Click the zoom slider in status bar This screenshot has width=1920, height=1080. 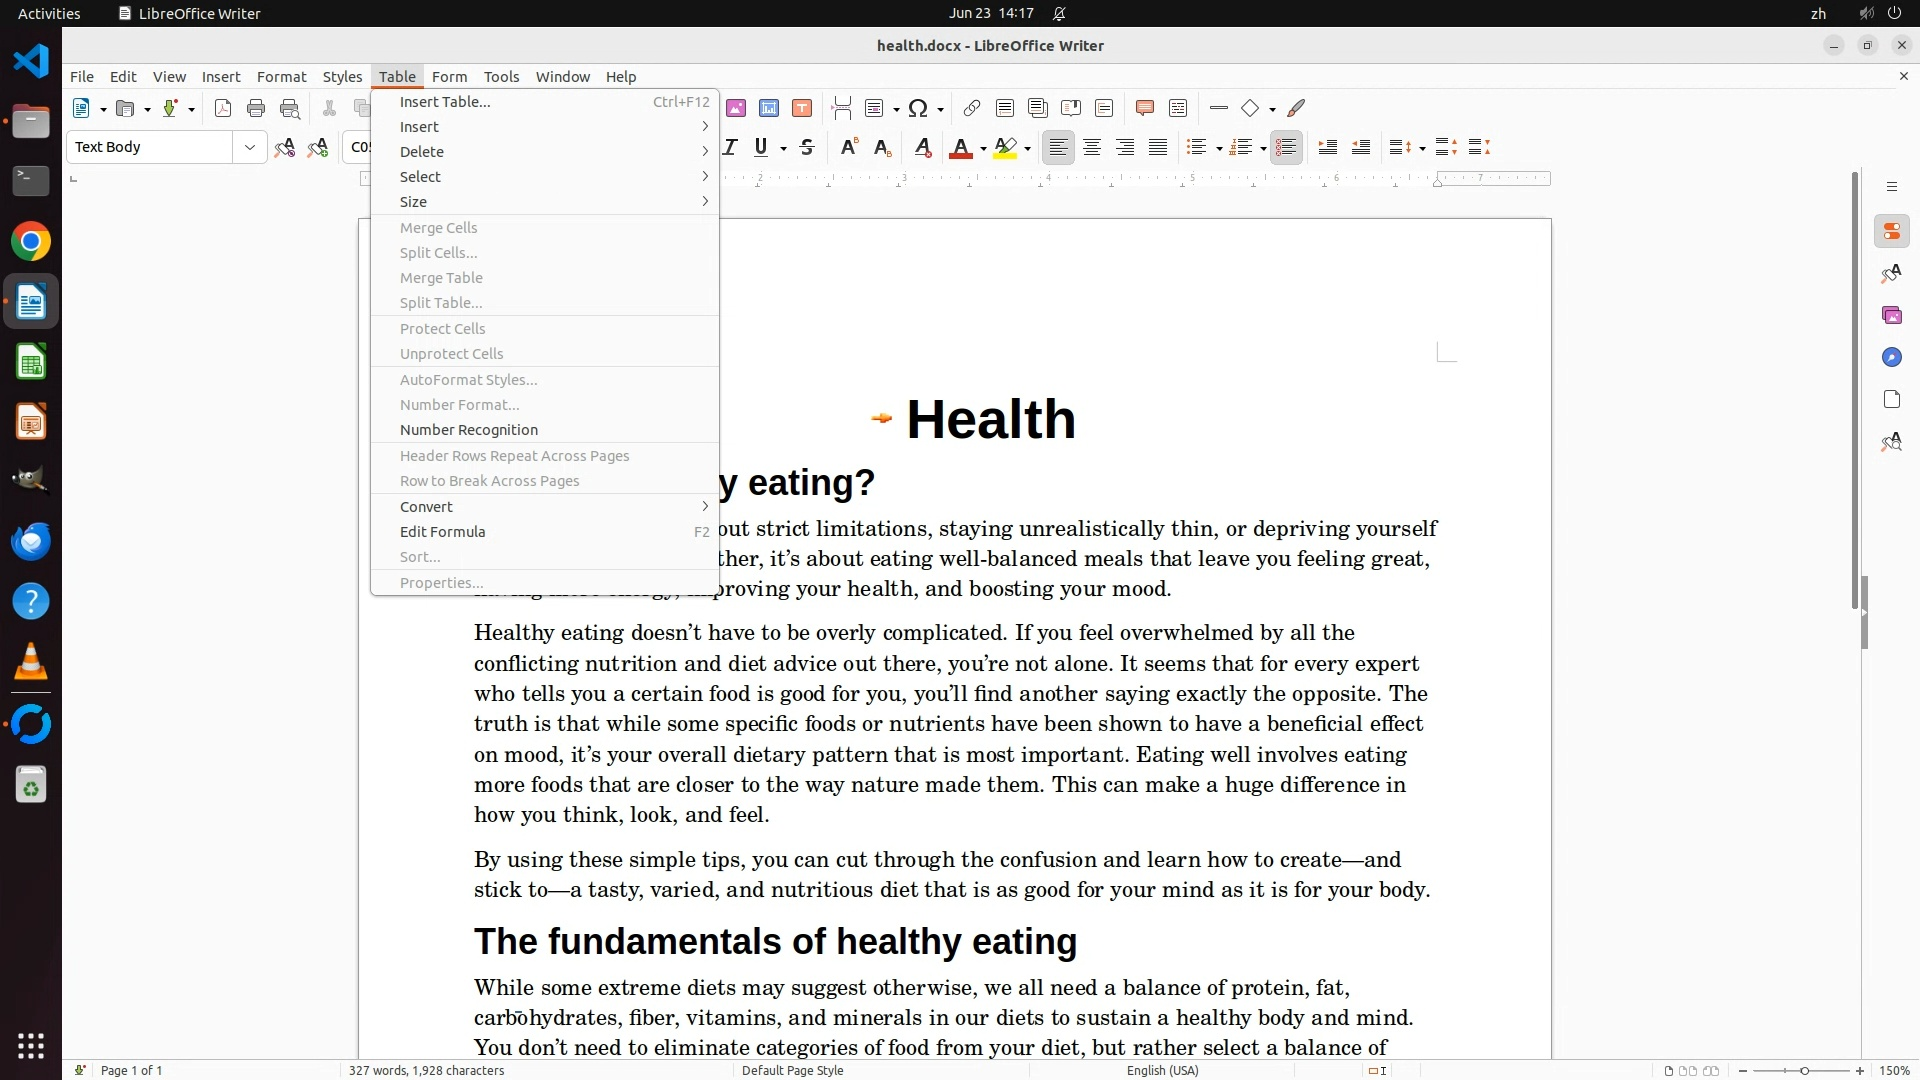click(x=1804, y=1070)
